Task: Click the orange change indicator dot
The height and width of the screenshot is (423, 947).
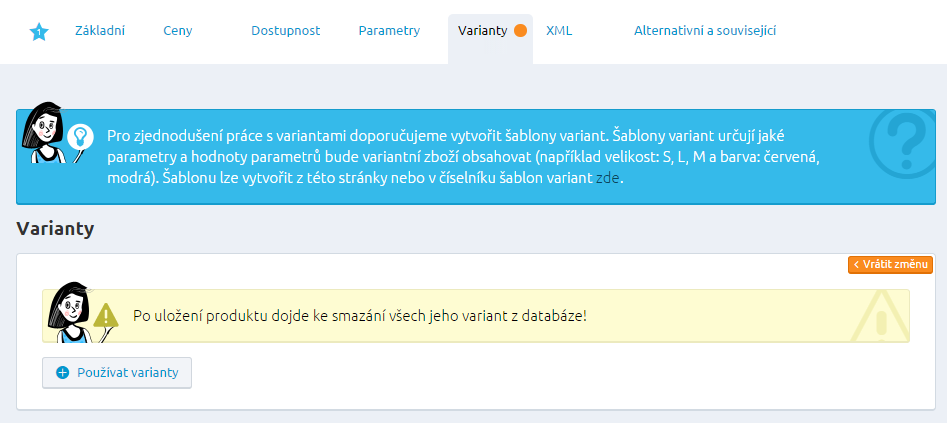Action: [520, 31]
